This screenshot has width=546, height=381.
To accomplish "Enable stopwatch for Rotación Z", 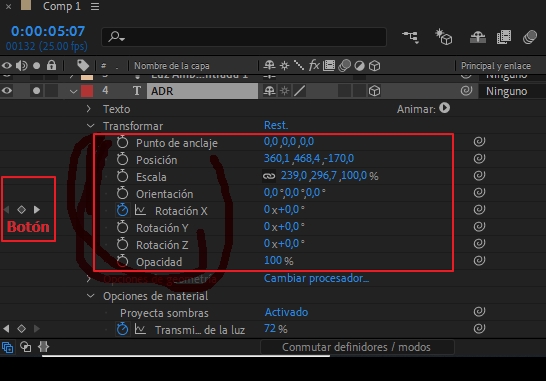I will click(122, 244).
